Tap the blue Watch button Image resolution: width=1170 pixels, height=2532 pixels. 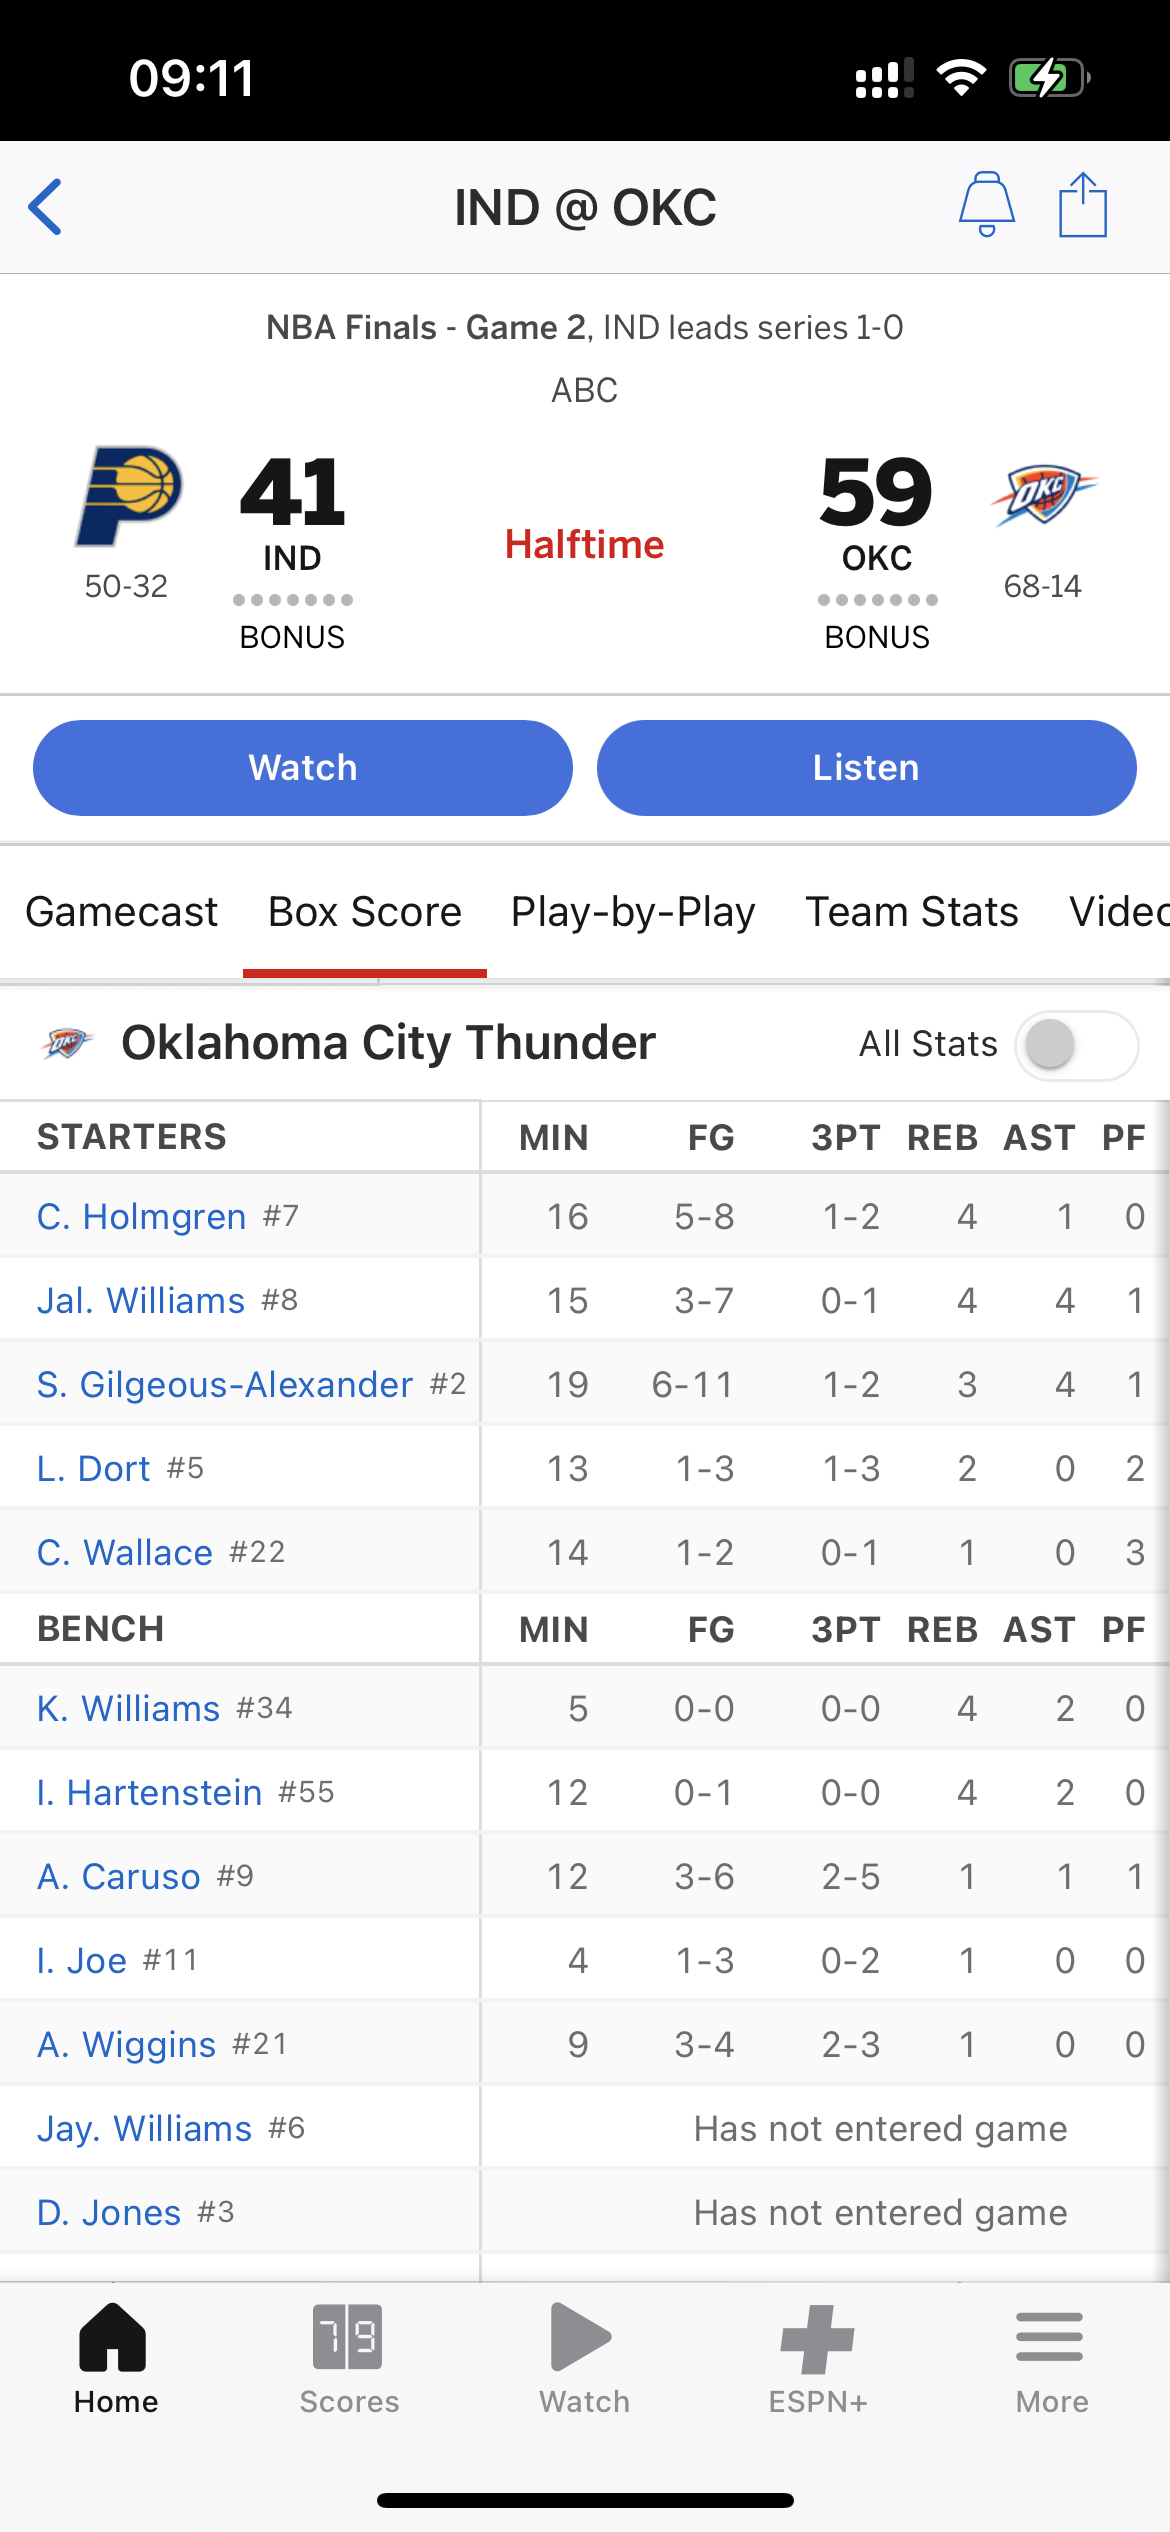303,768
